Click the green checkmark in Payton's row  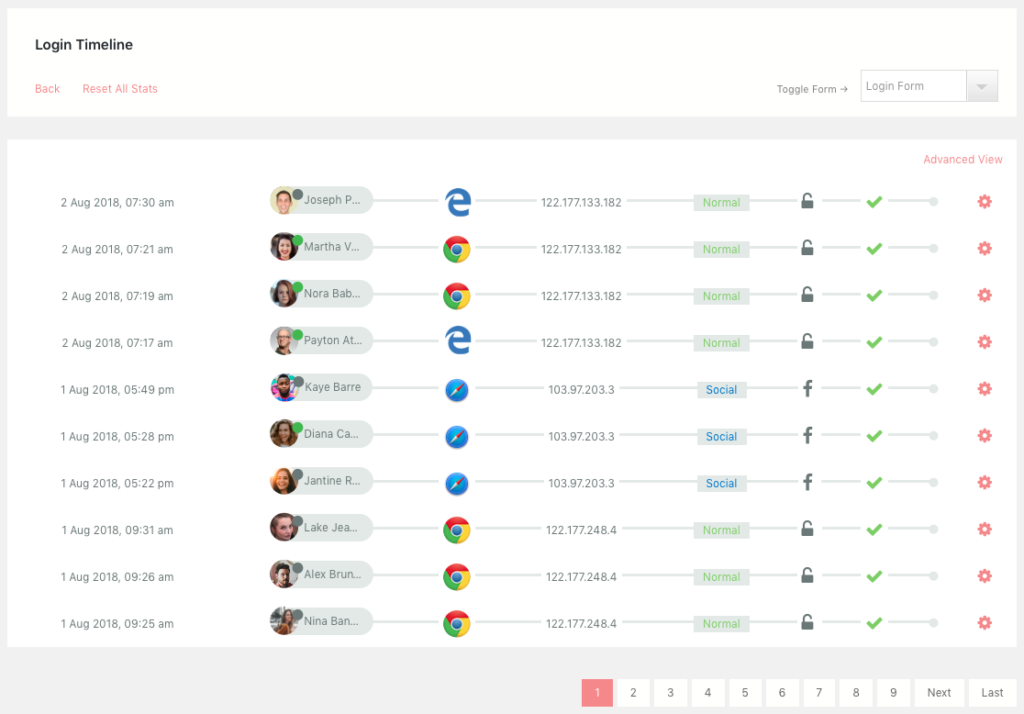[874, 342]
